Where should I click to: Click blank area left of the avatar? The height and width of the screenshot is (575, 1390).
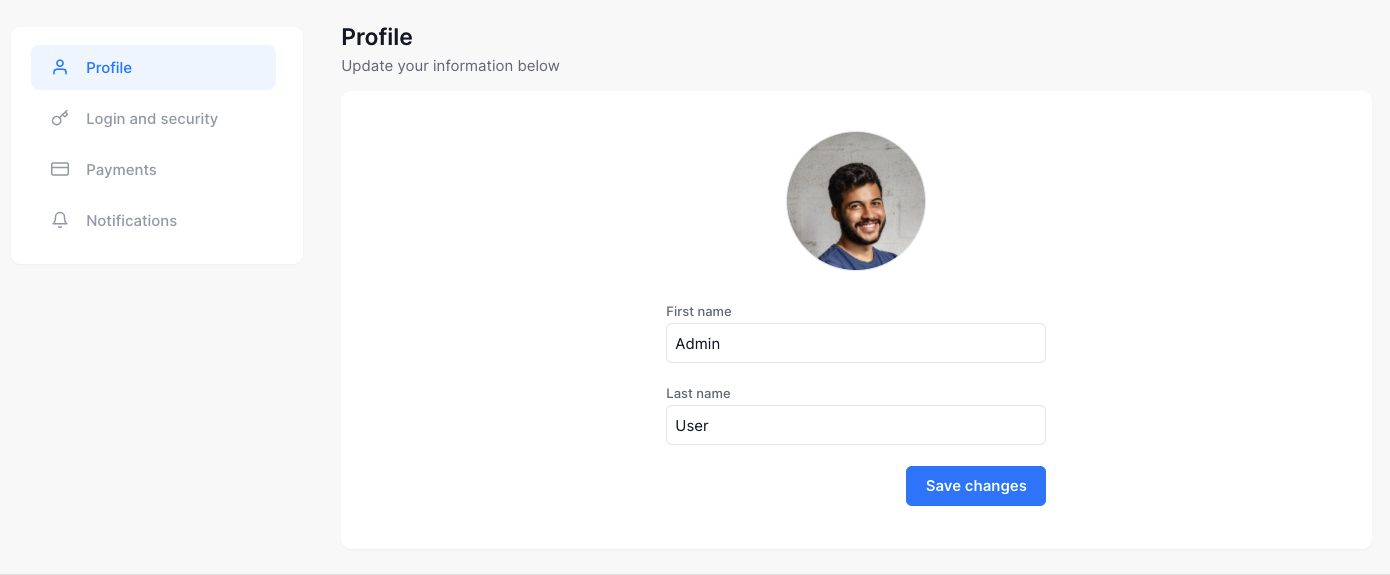tap(560, 200)
